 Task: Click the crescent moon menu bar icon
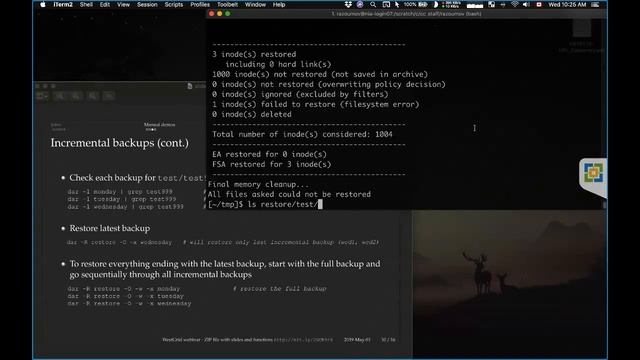(436, 4)
